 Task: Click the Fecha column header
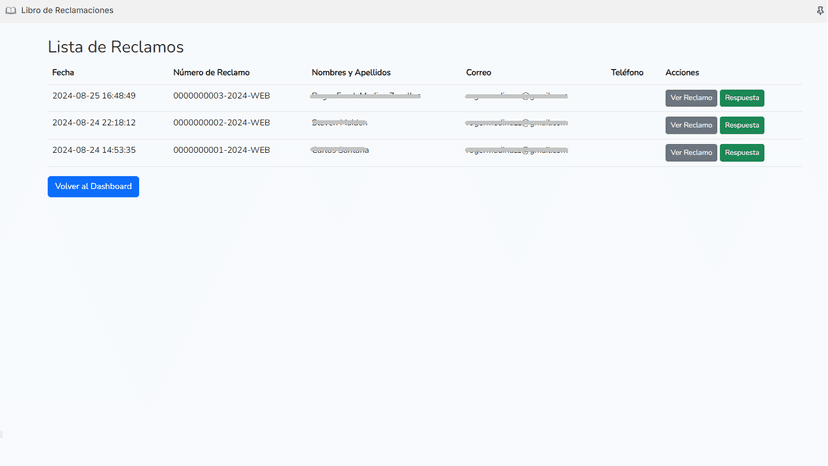point(63,73)
